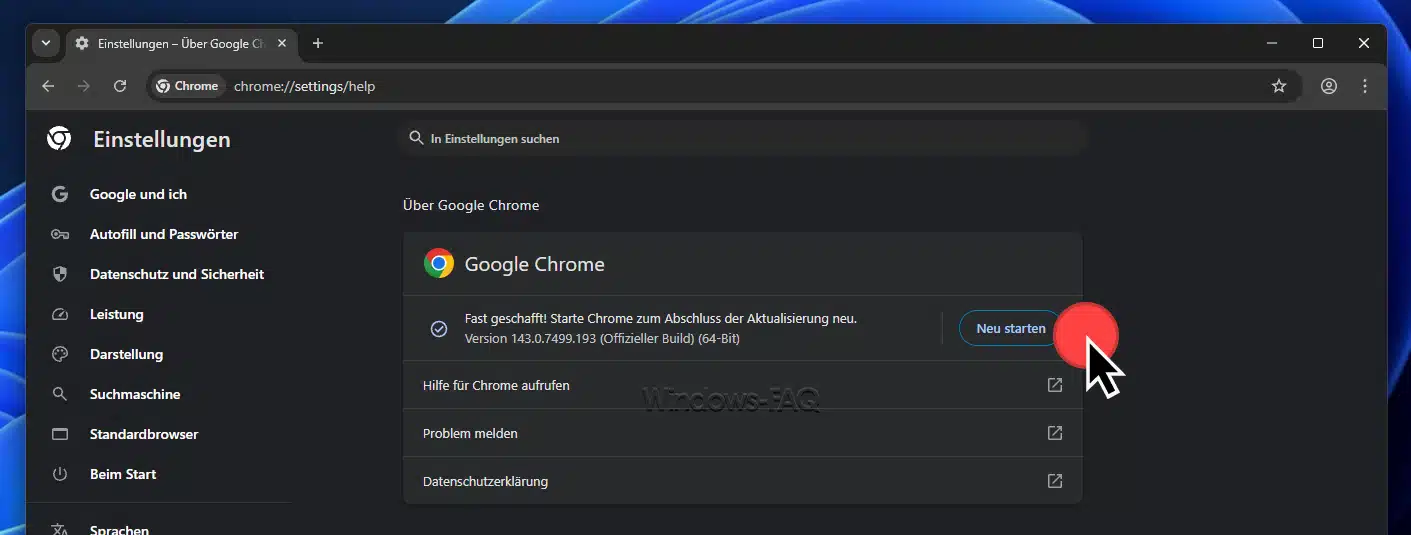Click the Neu starten button
Image resolution: width=1411 pixels, height=535 pixels.
pos(1010,328)
